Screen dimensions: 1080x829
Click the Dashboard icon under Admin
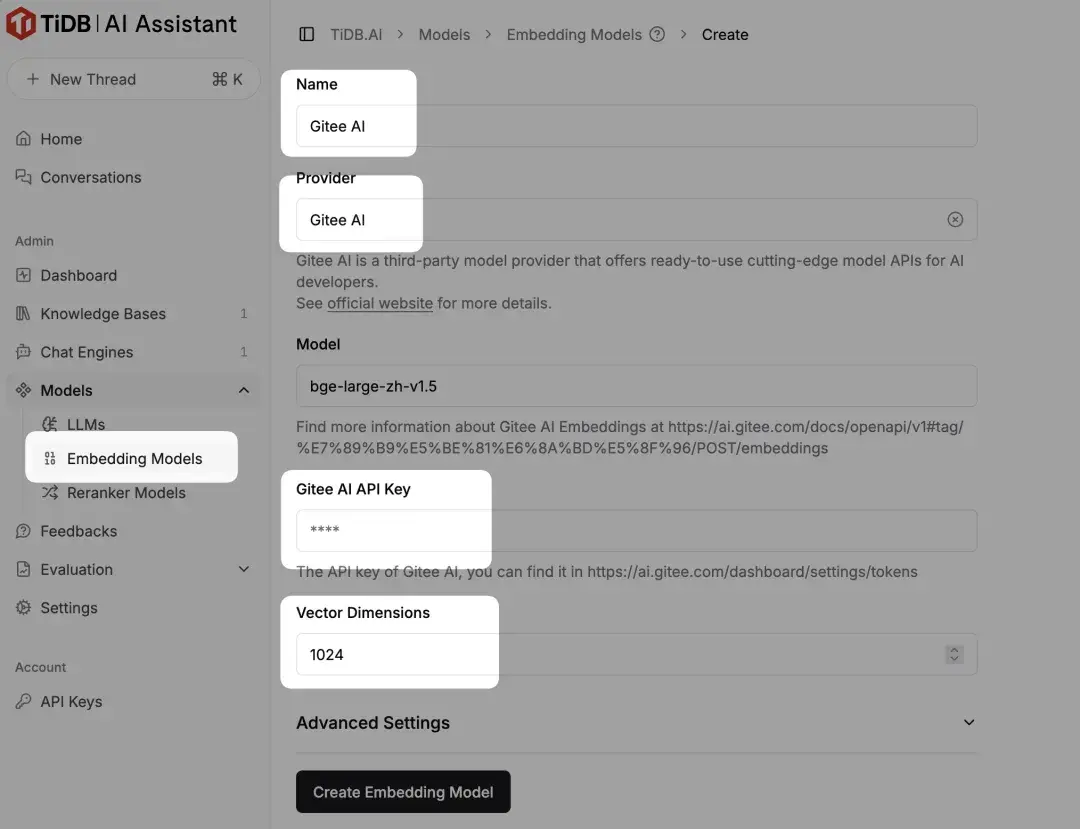click(22, 275)
